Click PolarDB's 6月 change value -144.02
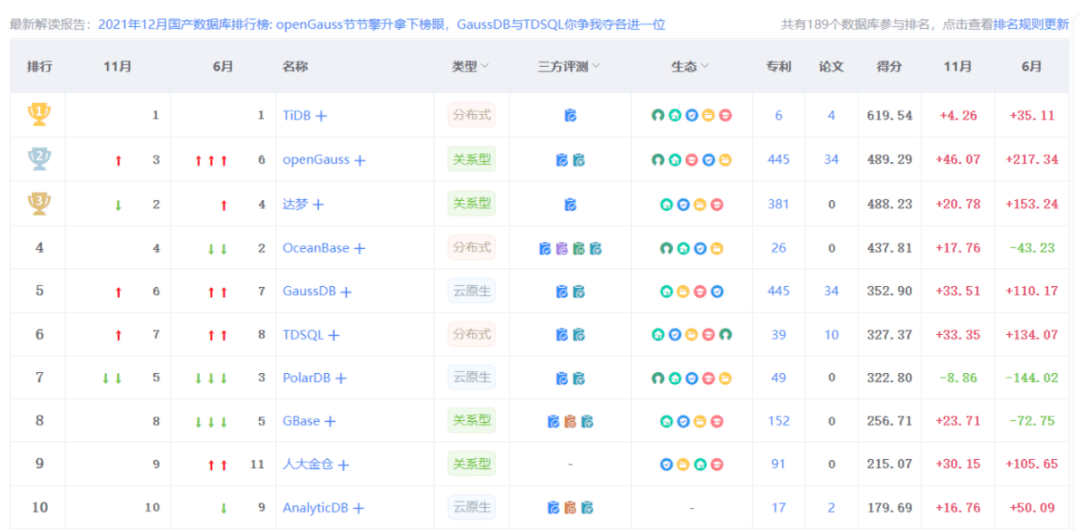Image resolution: width=1080 pixels, height=530 pixels. pyautogui.click(x=1030, y=378)
